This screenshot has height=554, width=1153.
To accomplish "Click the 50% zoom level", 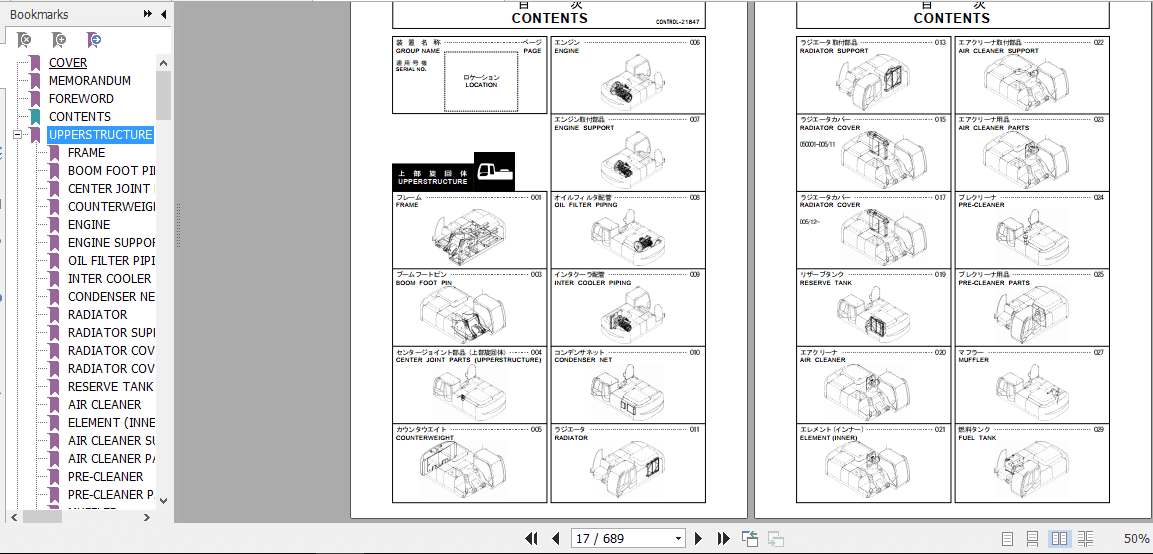I will (x=1136, y=539).
